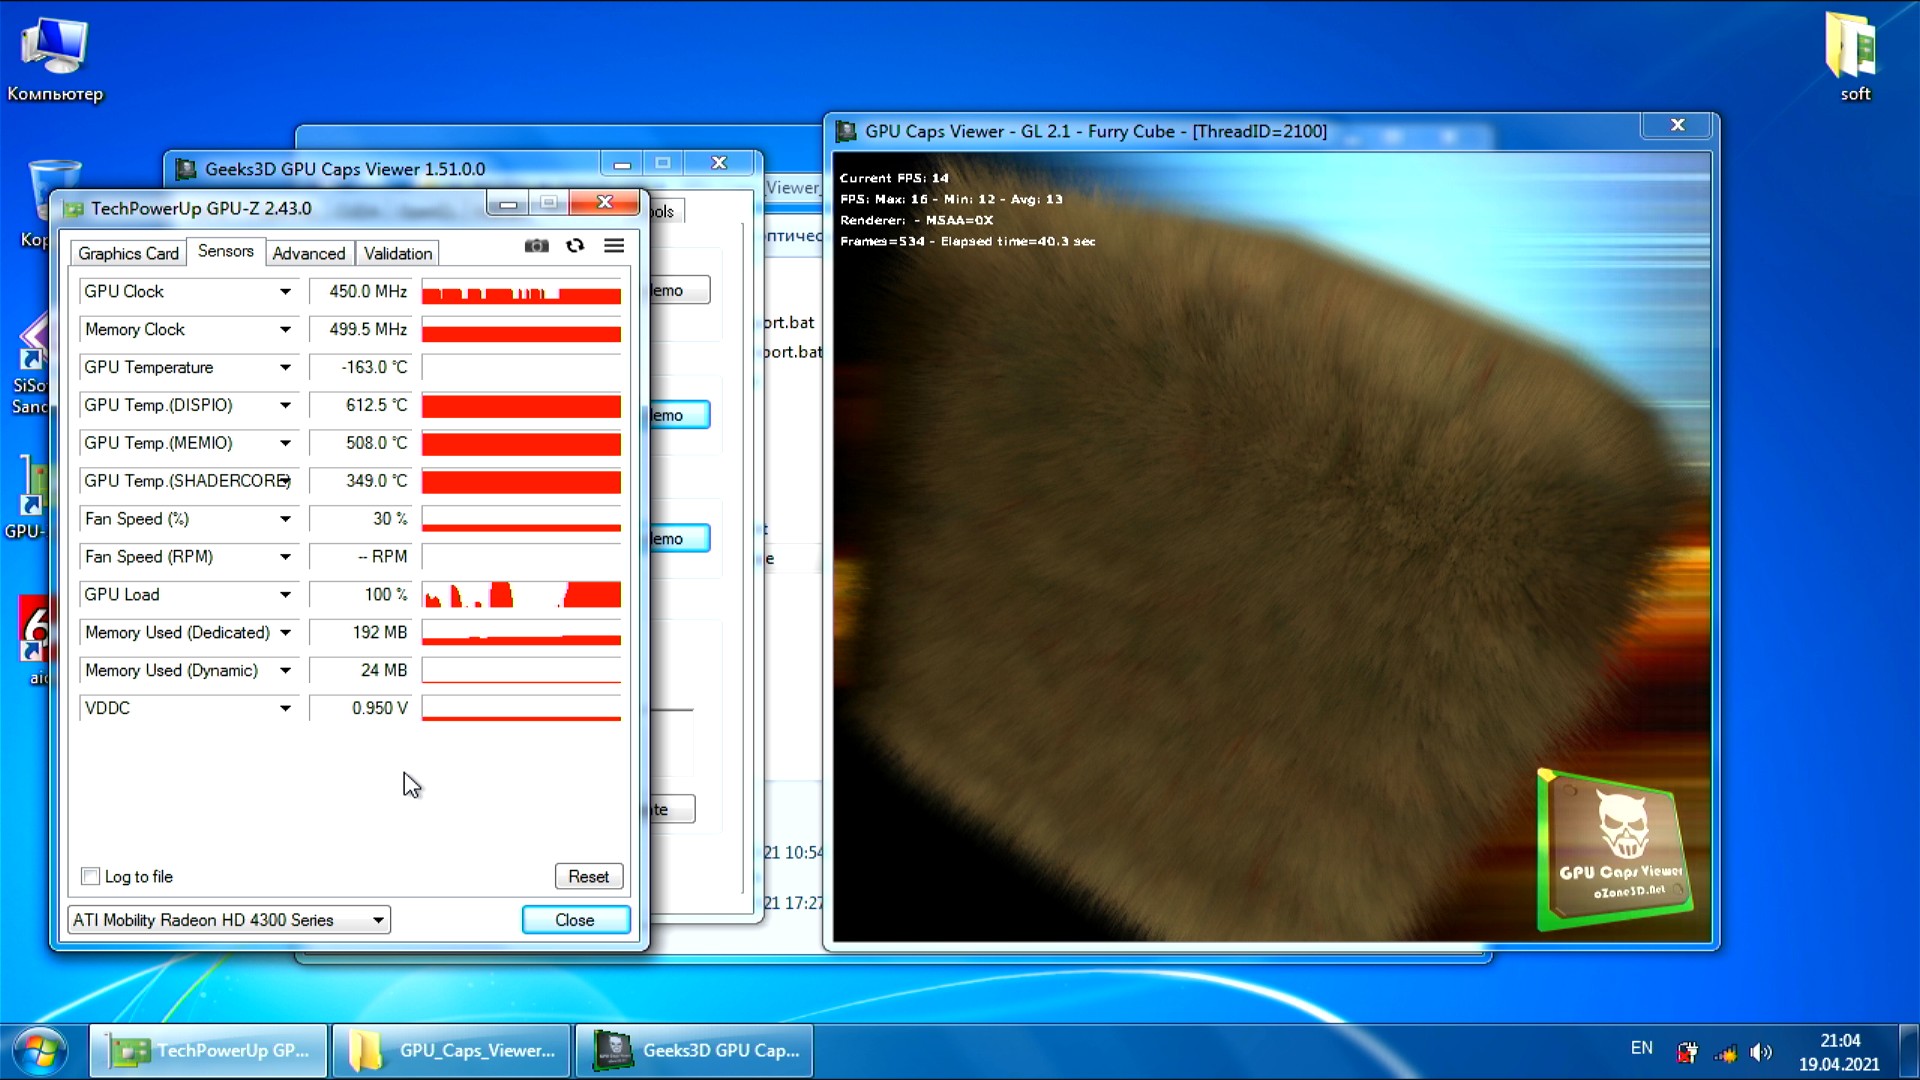Expand the GPU Load sensor dropdown
Screen dimensions: 1920x1080
[285, 595]
